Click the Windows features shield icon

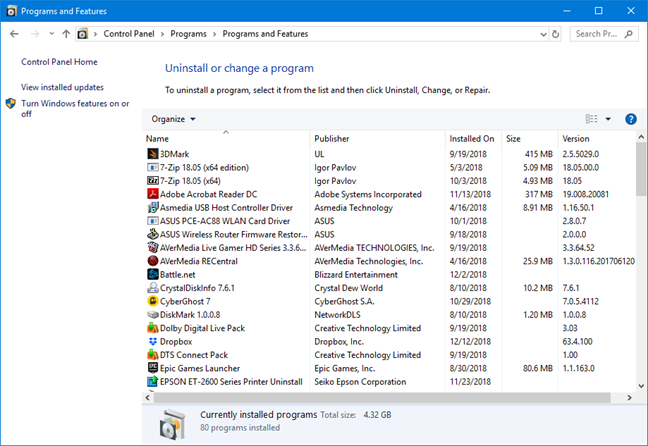[11, 103]
